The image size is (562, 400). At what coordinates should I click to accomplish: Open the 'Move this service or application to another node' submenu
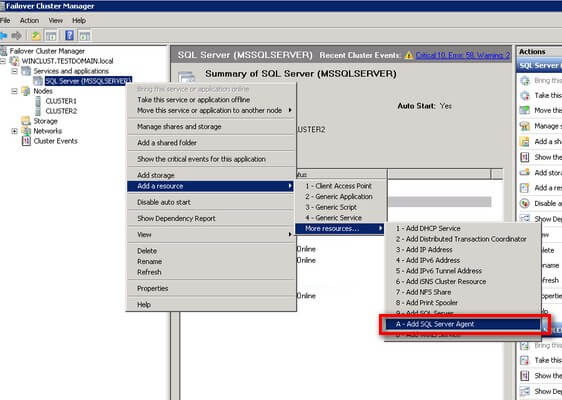tap(211, 110)
